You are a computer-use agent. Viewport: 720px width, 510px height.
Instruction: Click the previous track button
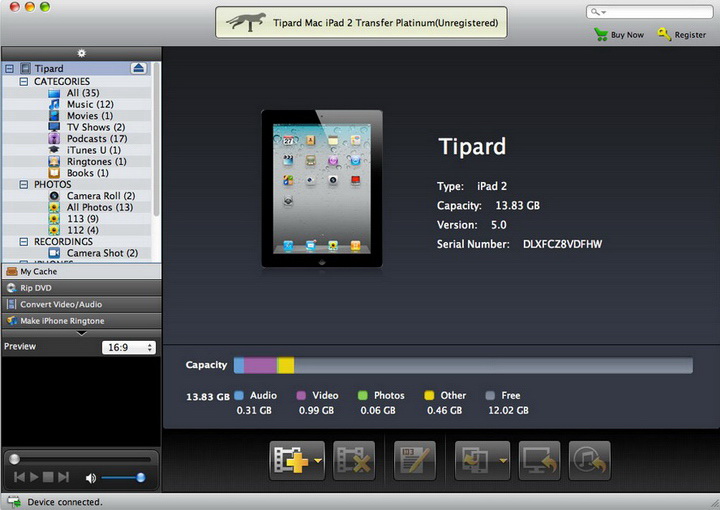(19, 477)
